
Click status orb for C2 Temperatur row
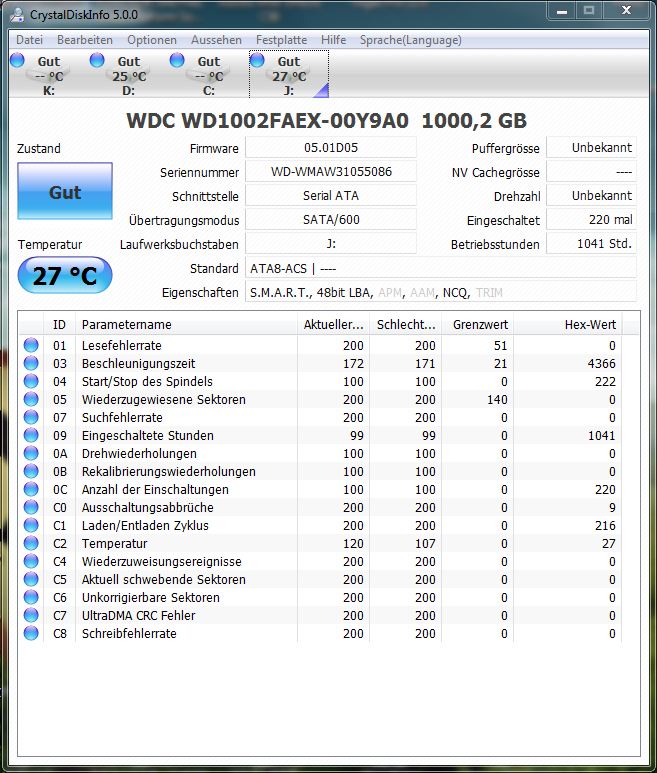(31, 543)
